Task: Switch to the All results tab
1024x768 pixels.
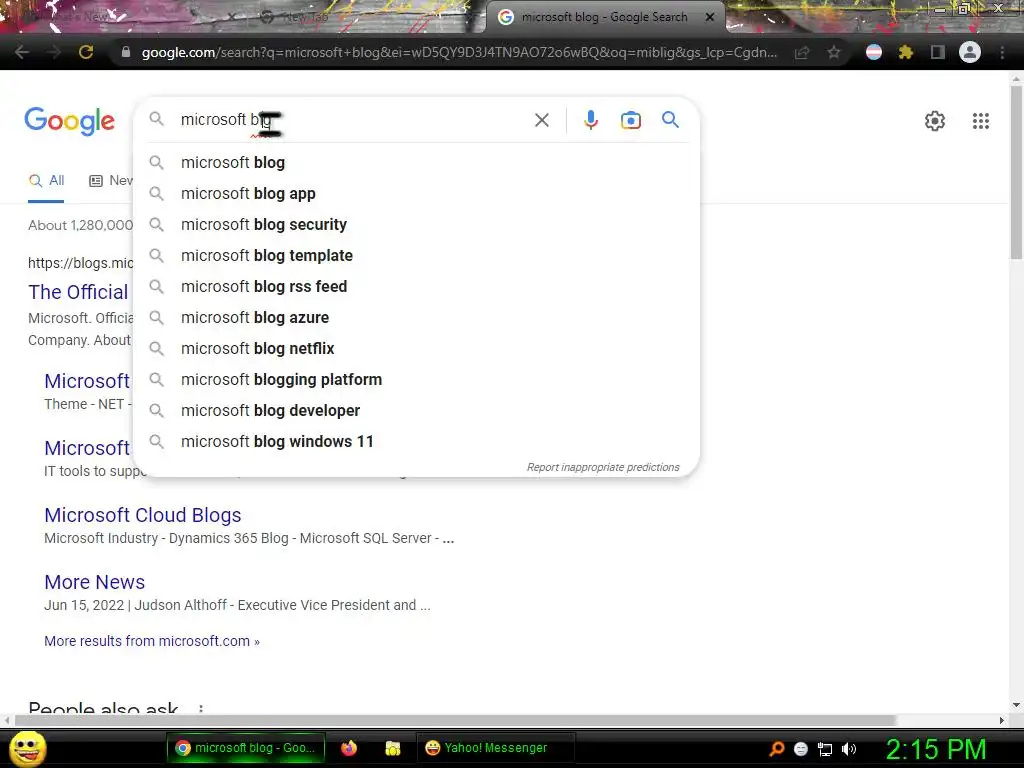Action: 46,181
